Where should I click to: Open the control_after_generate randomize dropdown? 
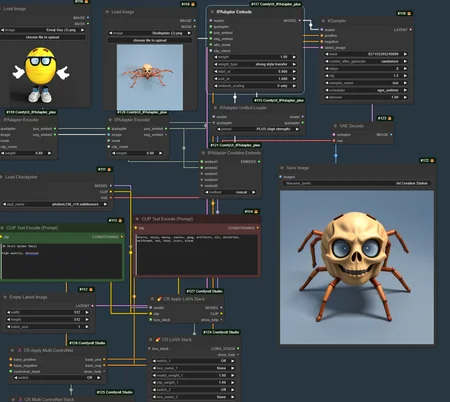[366, 61]
